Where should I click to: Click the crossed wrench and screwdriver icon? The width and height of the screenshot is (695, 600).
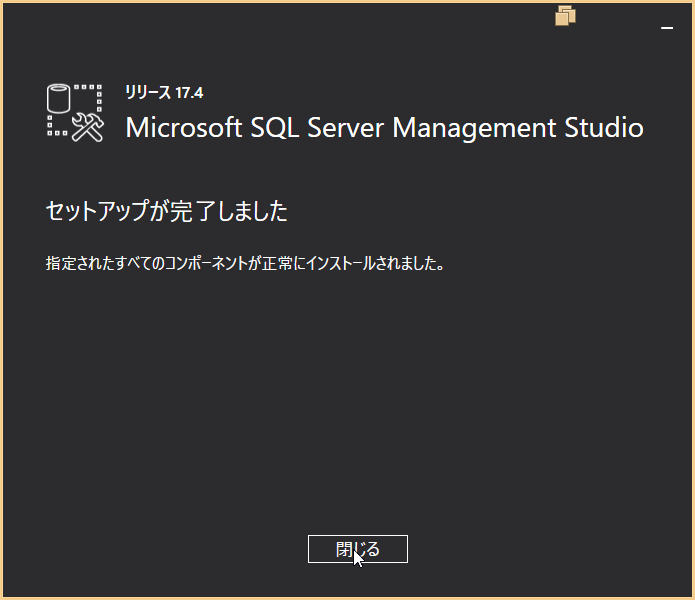pos(88,126)
